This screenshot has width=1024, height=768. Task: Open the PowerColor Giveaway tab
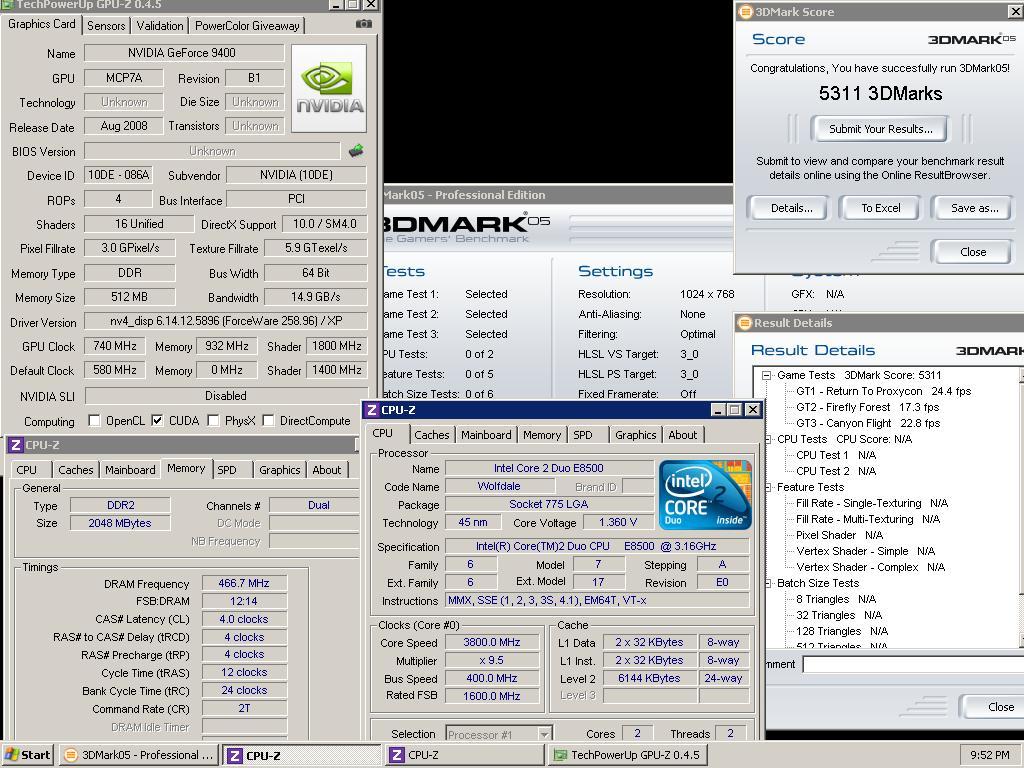[247, 25]
